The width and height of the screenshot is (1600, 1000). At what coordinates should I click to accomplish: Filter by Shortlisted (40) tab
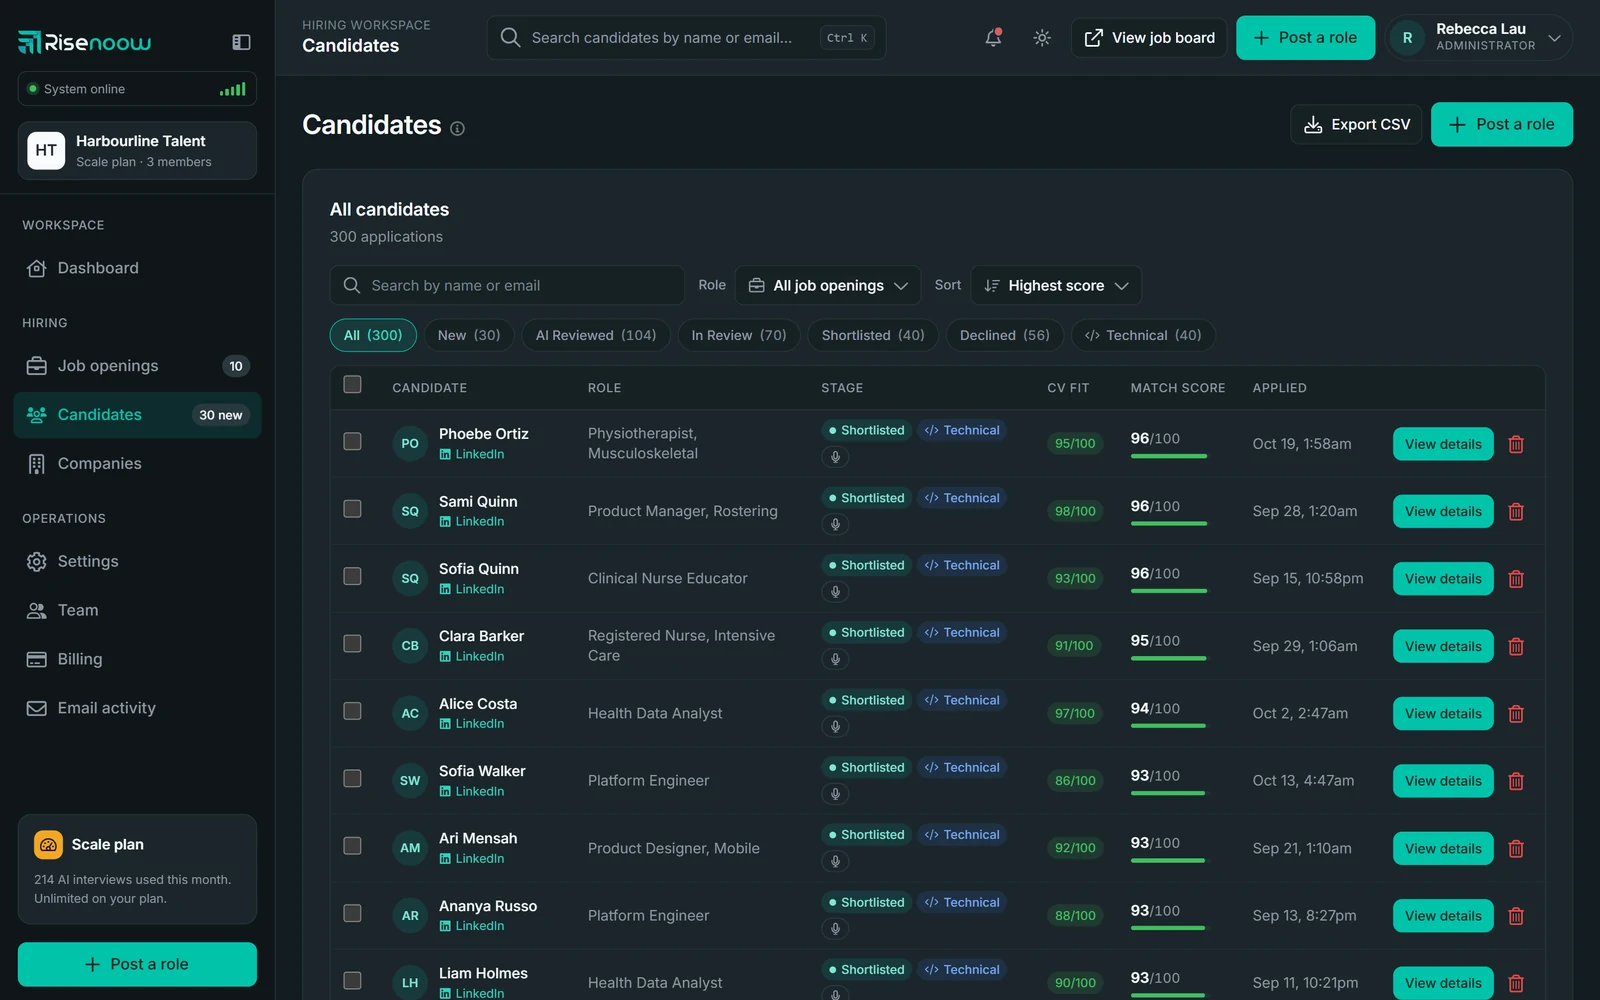[873, 335]
